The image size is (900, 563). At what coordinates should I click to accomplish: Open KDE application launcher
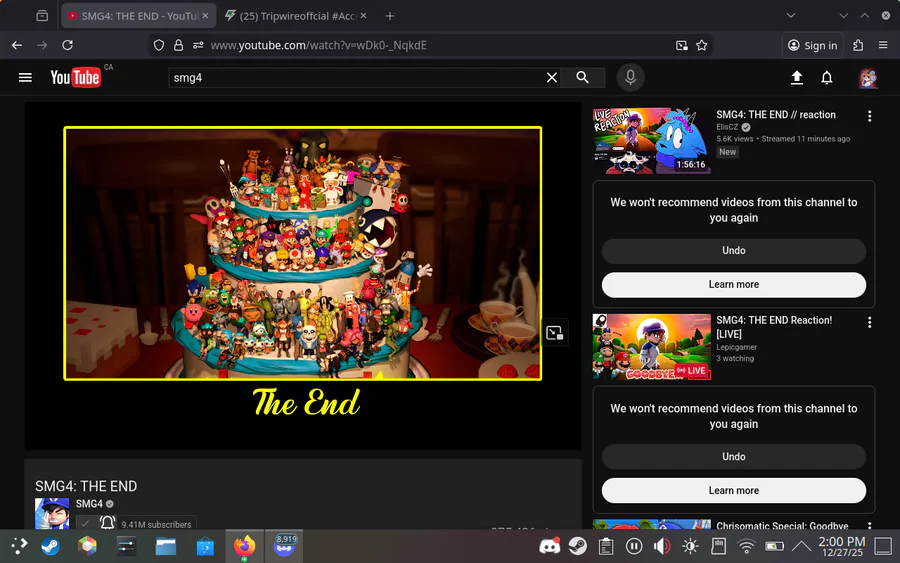19,546
